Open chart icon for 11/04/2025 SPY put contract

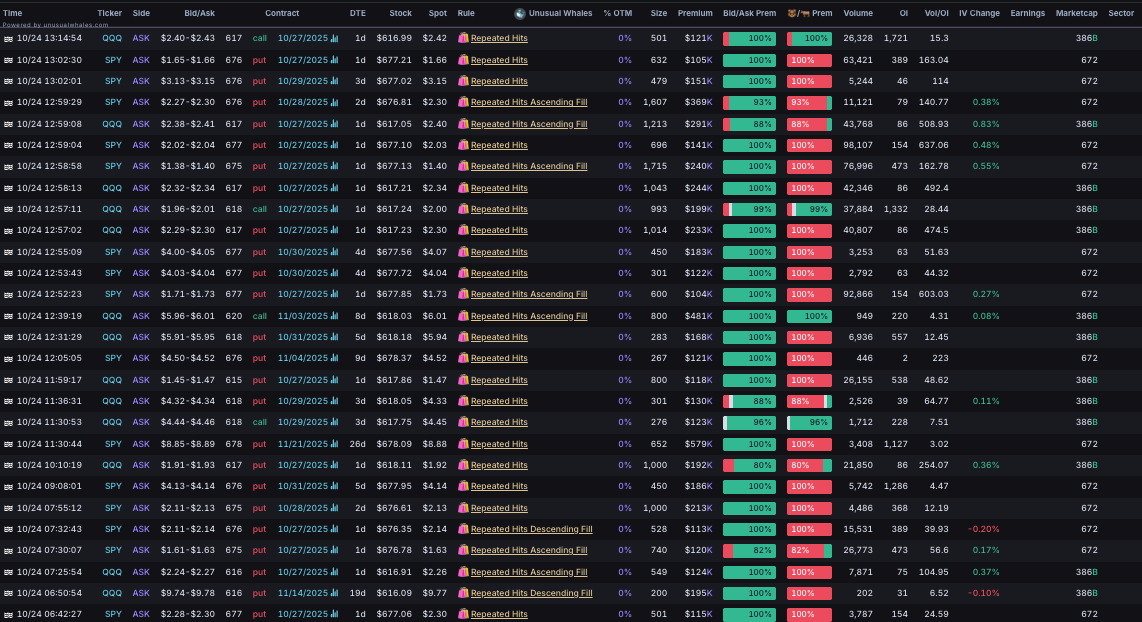pos(334,358)
